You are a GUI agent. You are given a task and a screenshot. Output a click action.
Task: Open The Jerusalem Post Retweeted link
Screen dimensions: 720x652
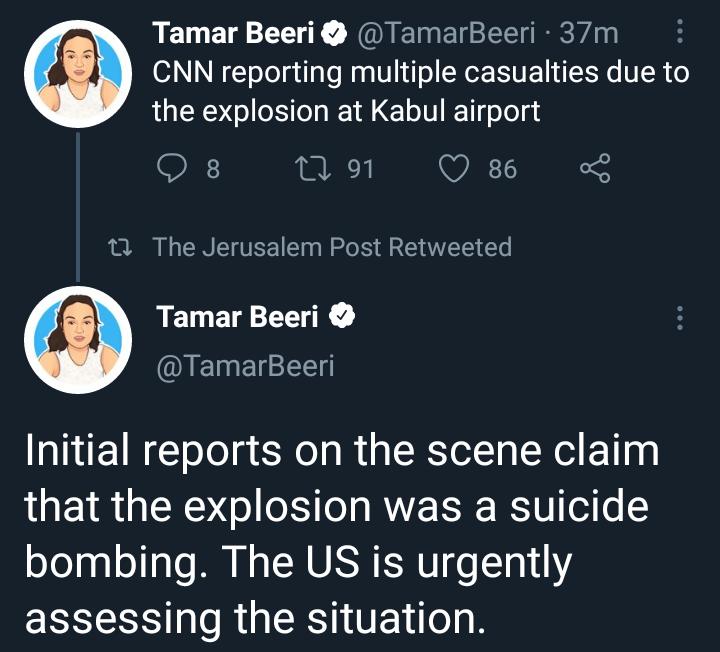pyautogui.click(x=332, y=247)
